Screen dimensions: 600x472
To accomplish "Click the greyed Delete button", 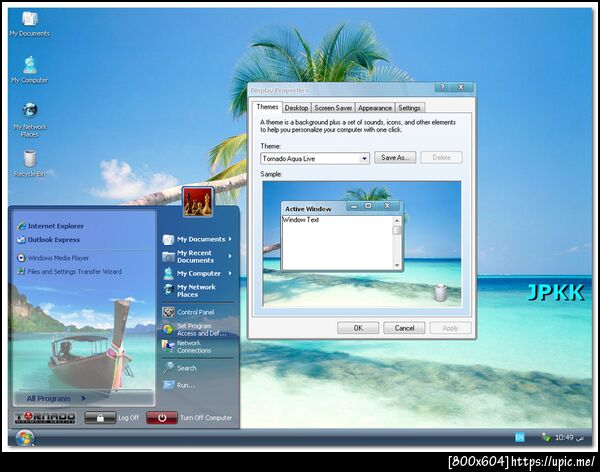I will (441, 157).
